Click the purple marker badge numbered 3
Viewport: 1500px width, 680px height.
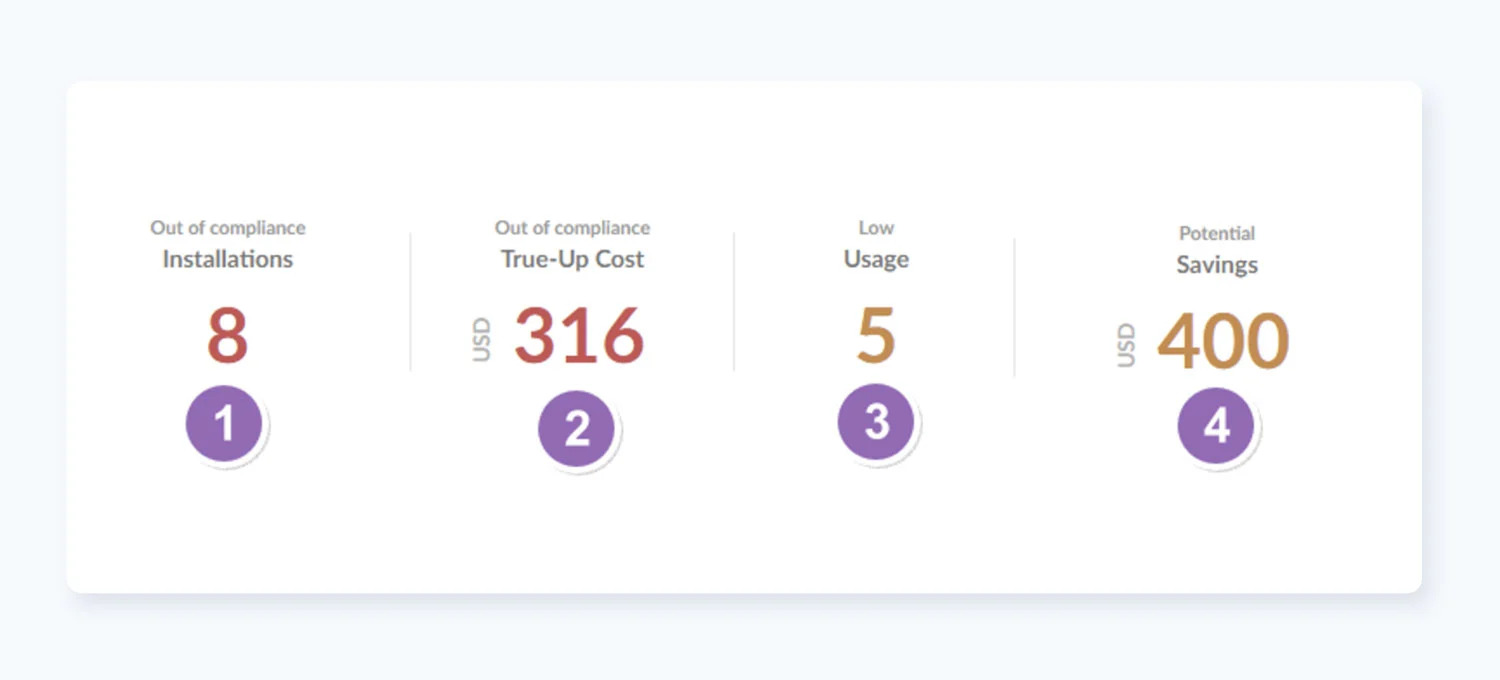click(x=875, y=422)
